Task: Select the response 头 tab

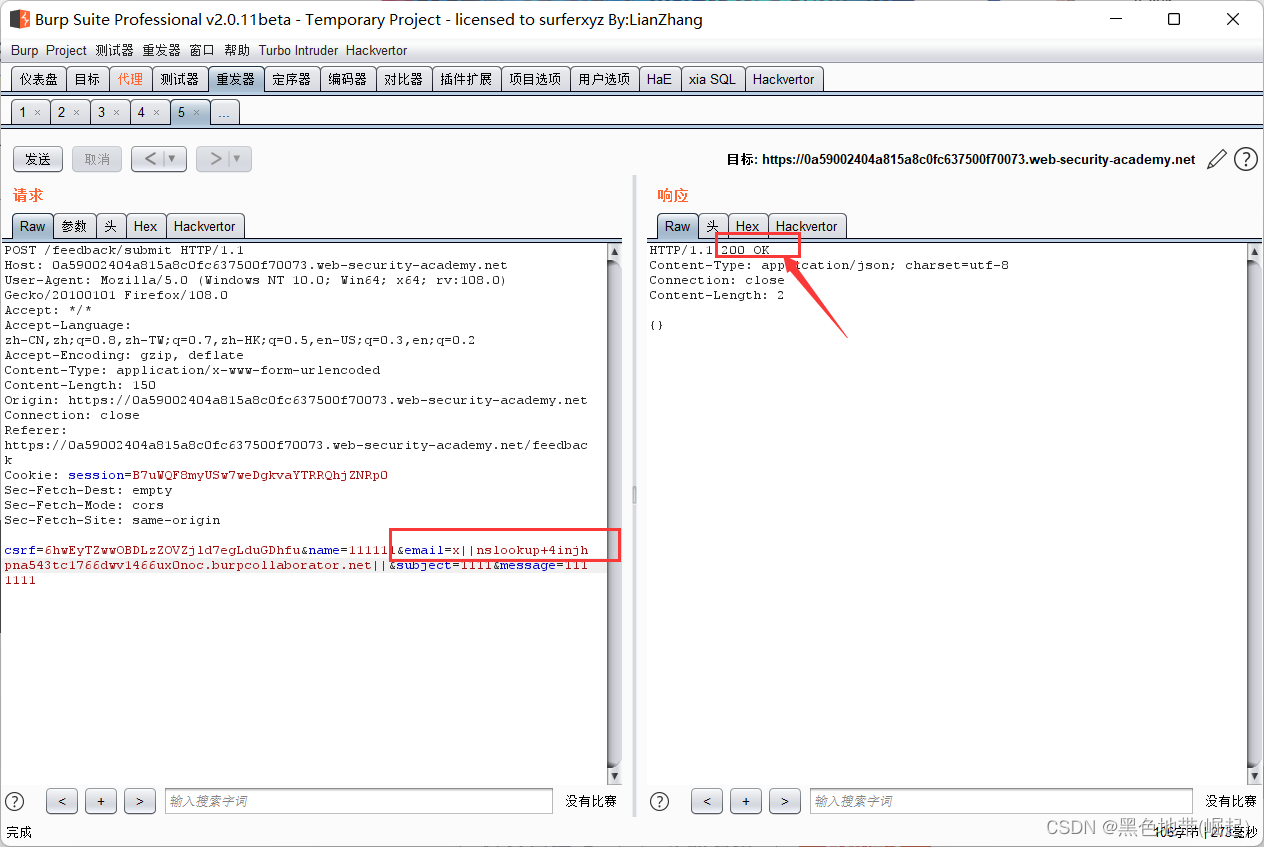Action: coord(713,226)
